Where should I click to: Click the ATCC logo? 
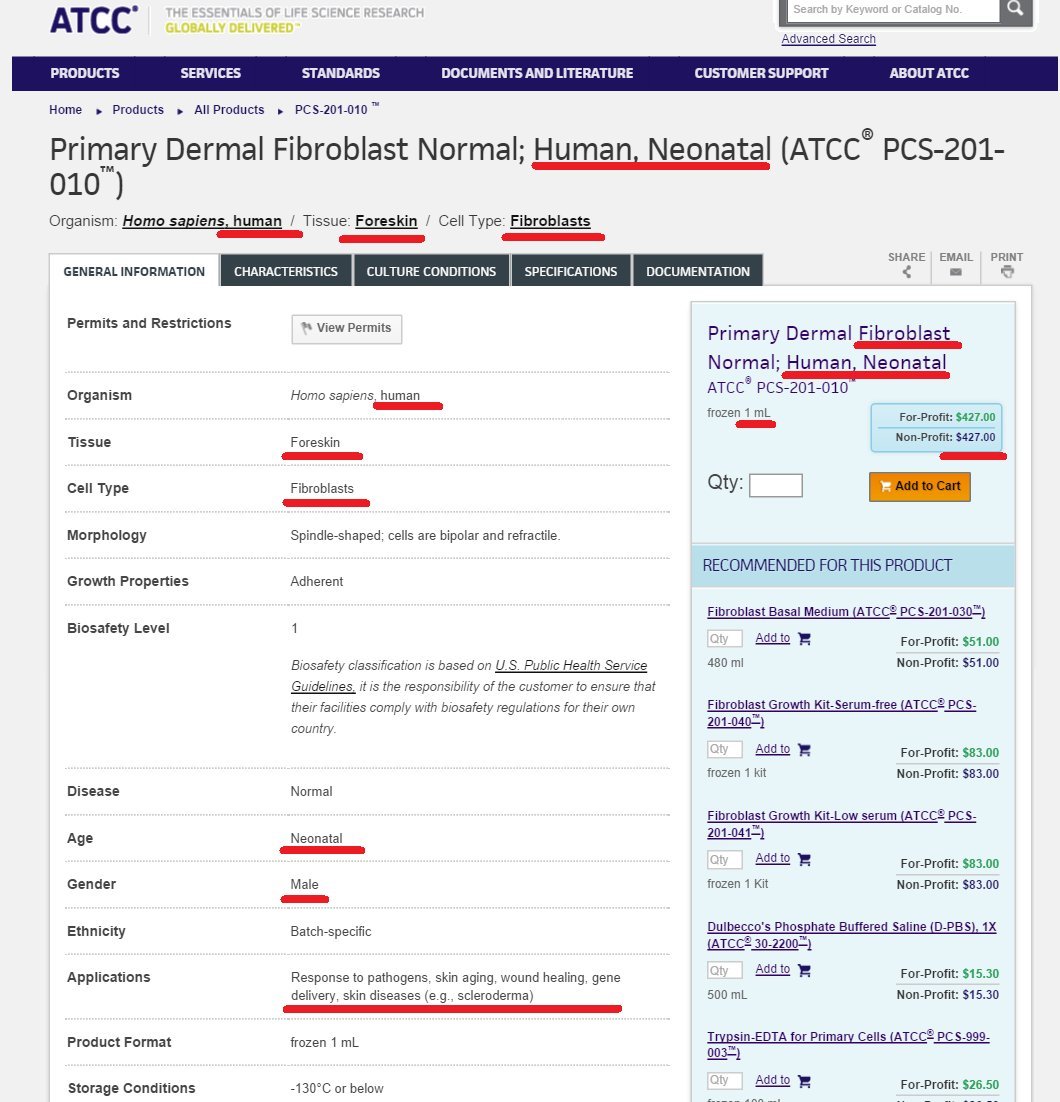pos(93,20)
